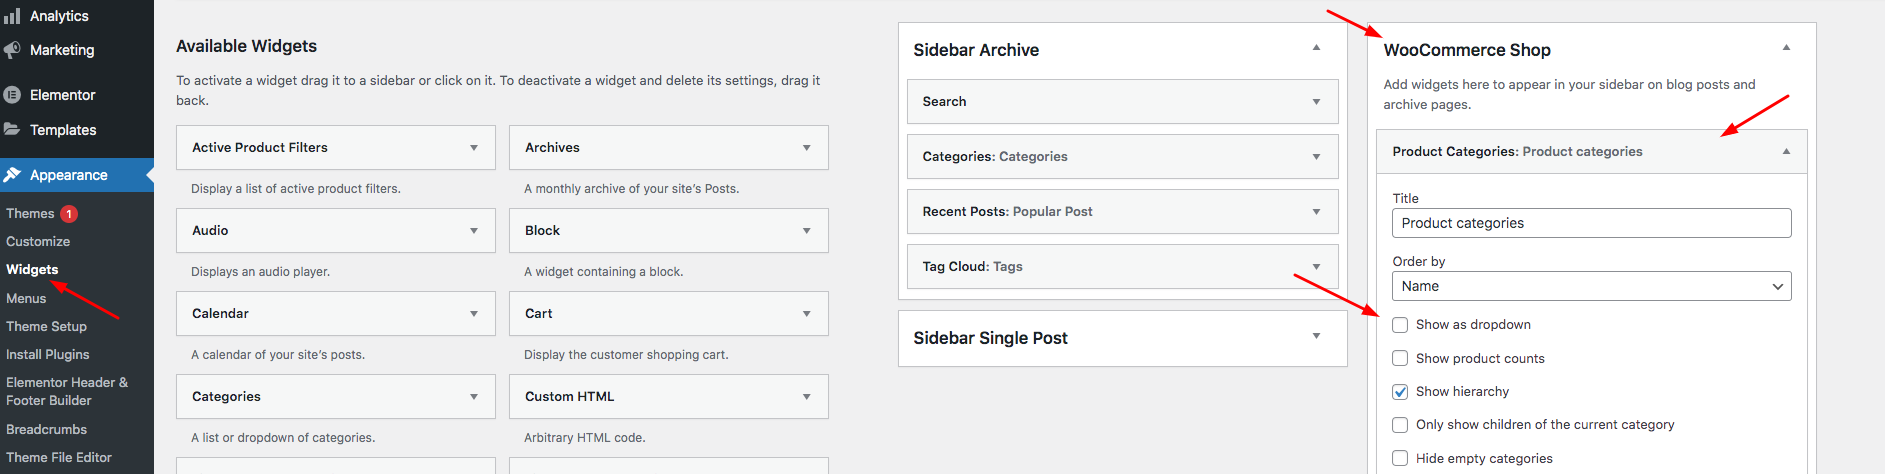Tick the Show product counts checkbox
Screen dimensions: 1885x474
(x=1400, y=358)
